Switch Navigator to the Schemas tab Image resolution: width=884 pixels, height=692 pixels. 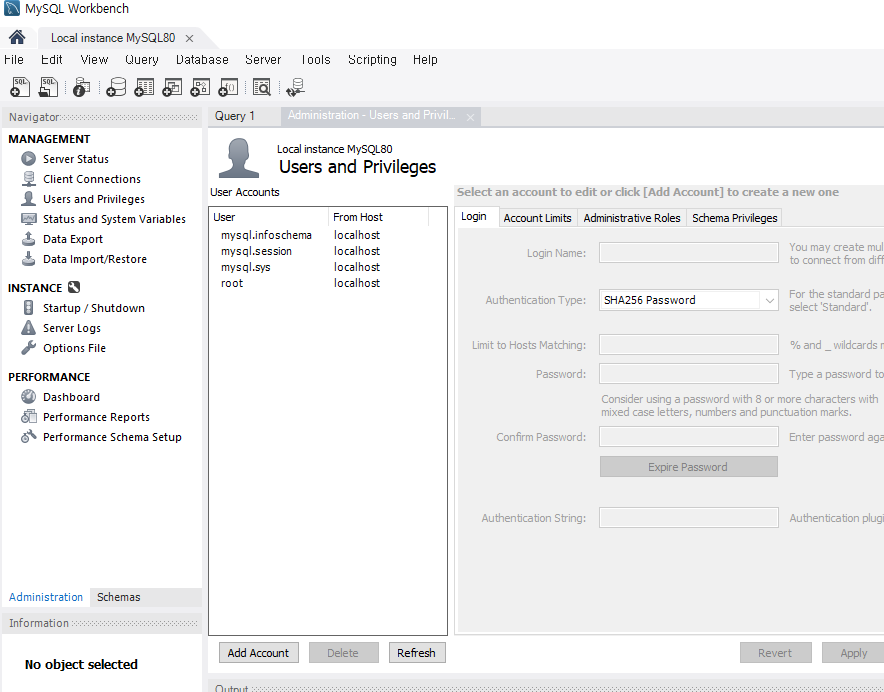point(118,597)
